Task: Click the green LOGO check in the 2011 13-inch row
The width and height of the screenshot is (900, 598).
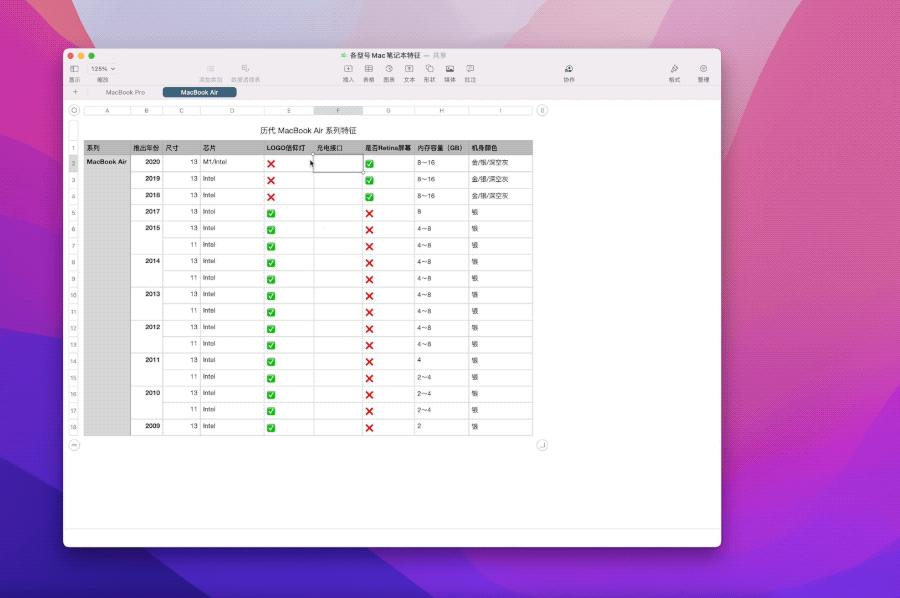Action: click(x=271, y=362)
